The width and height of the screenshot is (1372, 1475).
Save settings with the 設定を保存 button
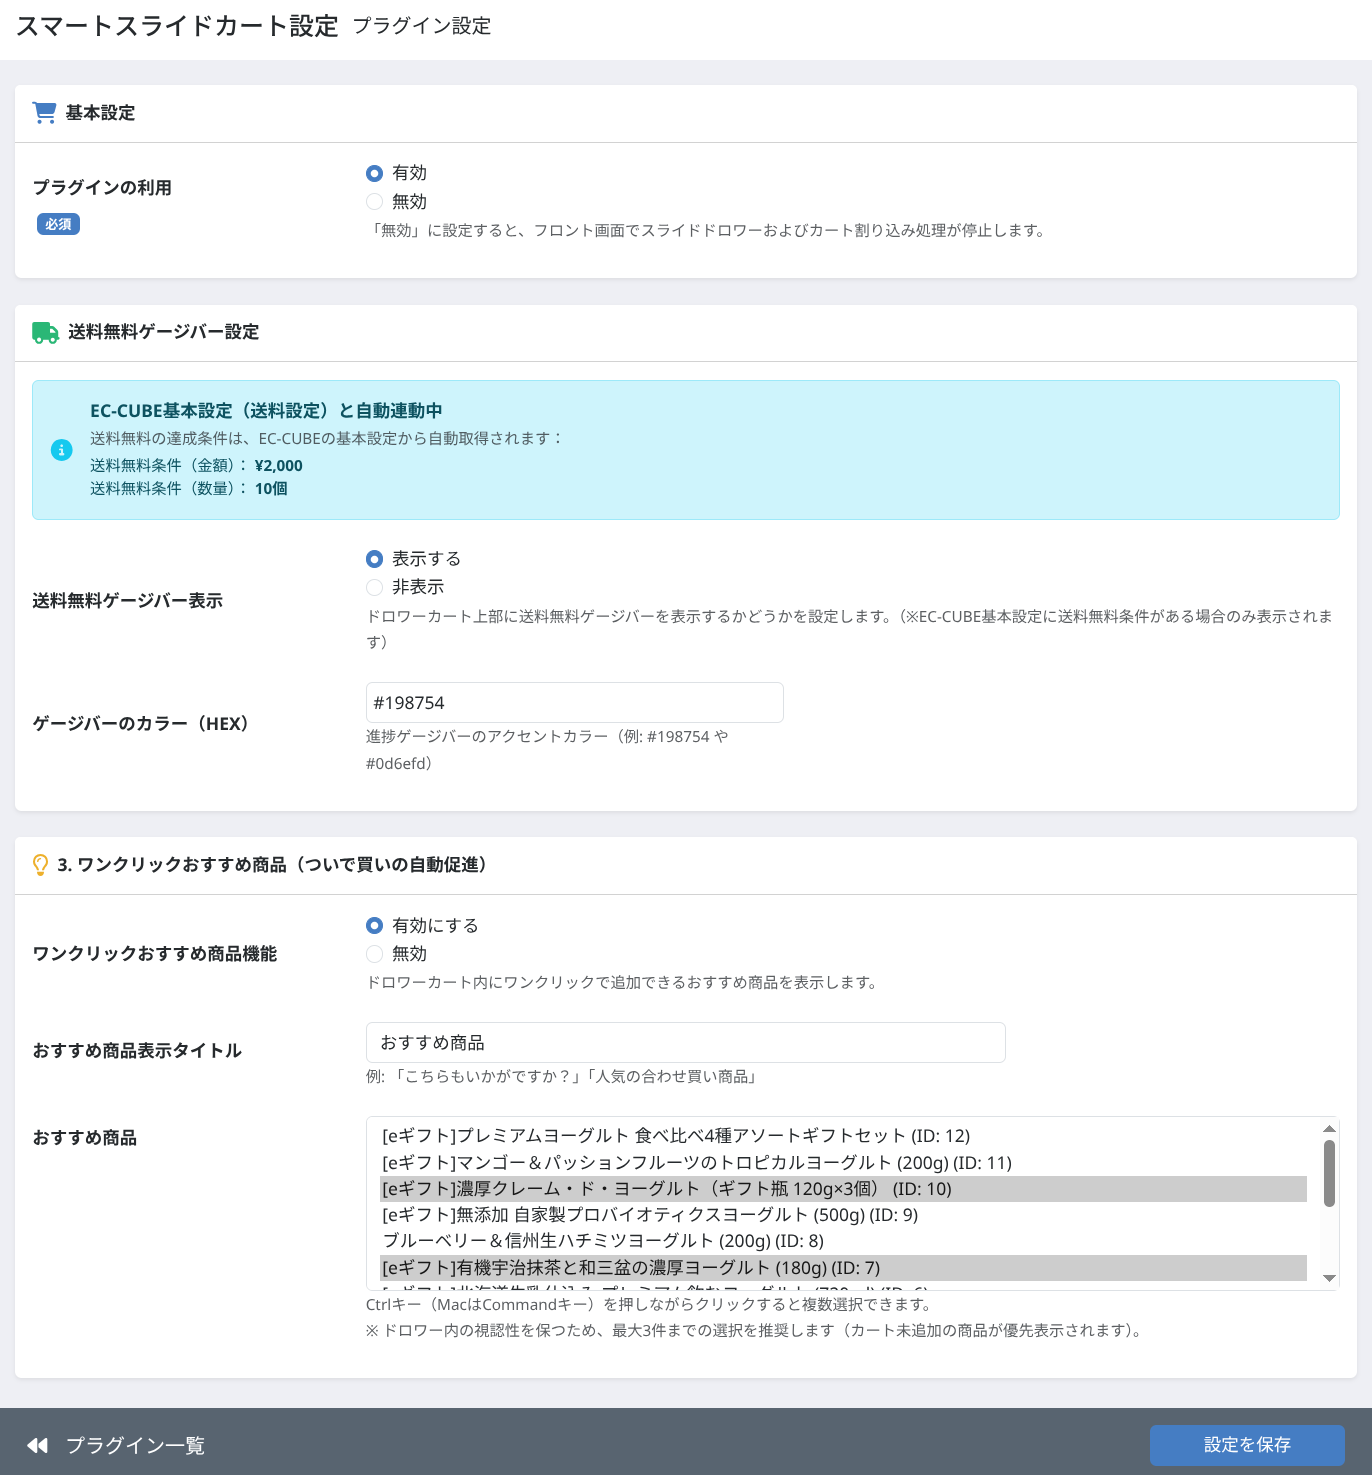click(x=1247, y=1445)
